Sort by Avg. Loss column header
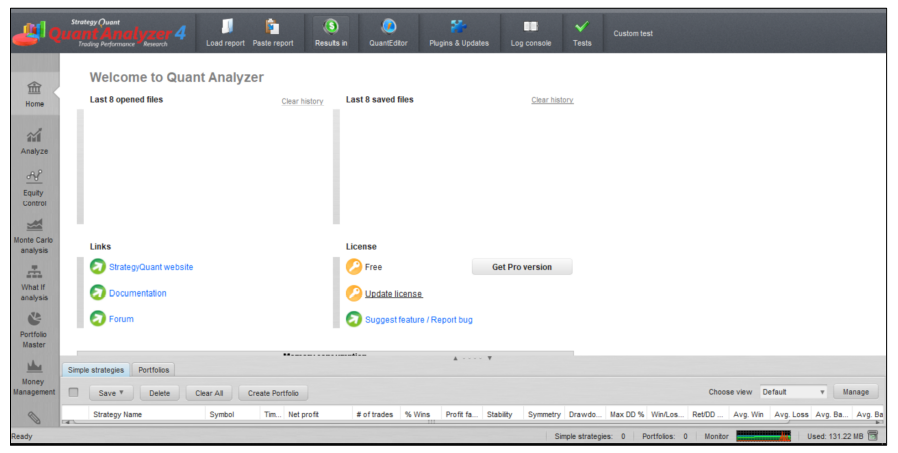The height and width of the screenshot is (453, 898). 791,414
